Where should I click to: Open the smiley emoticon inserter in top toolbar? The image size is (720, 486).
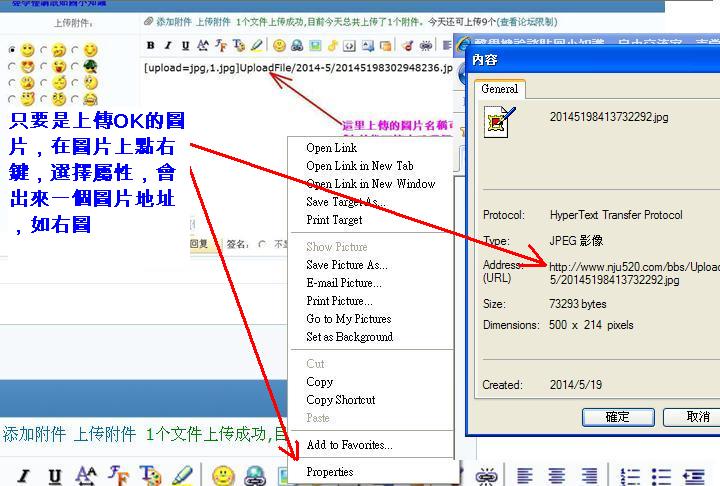pos(279,45)
